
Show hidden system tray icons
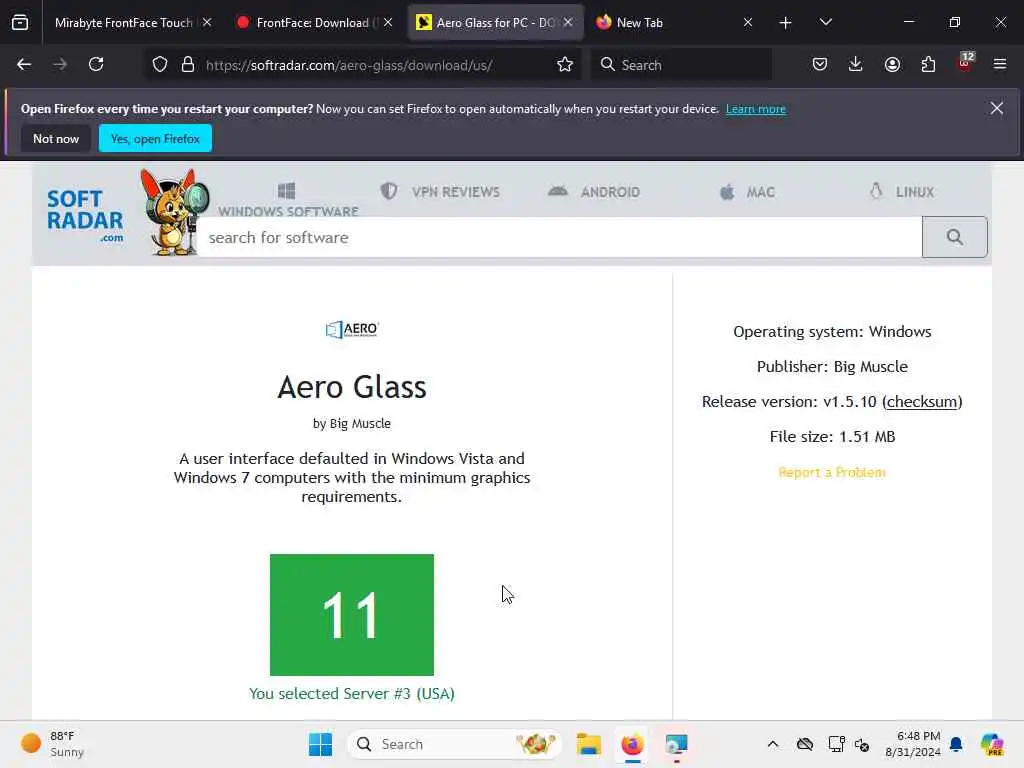(x=773, y=744)
